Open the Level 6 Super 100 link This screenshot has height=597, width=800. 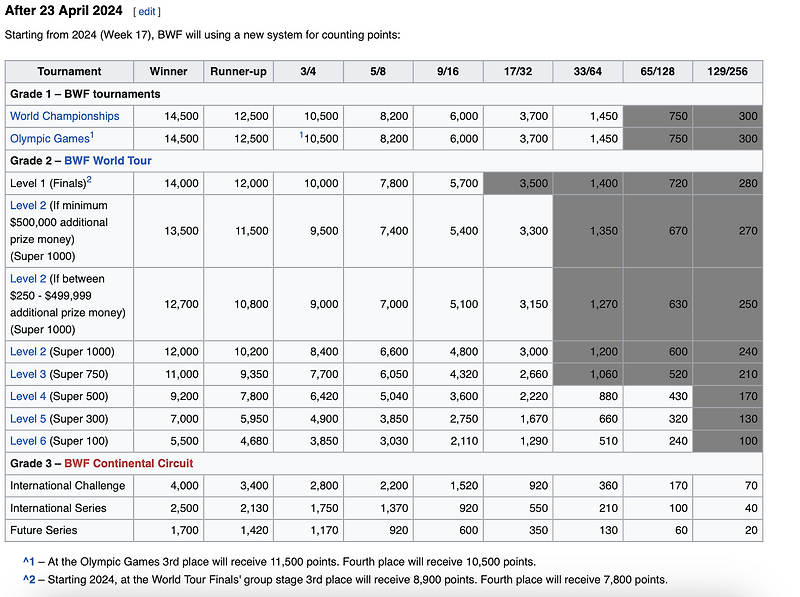pos(28,441)
